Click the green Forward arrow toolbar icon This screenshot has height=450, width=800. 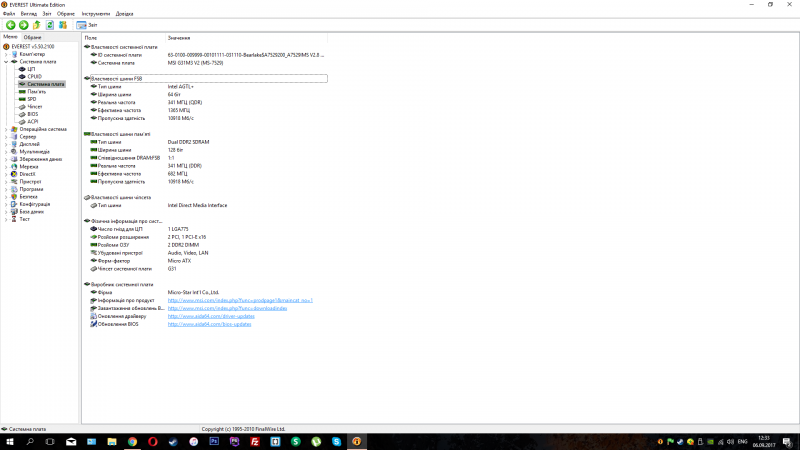click(23, 25)
